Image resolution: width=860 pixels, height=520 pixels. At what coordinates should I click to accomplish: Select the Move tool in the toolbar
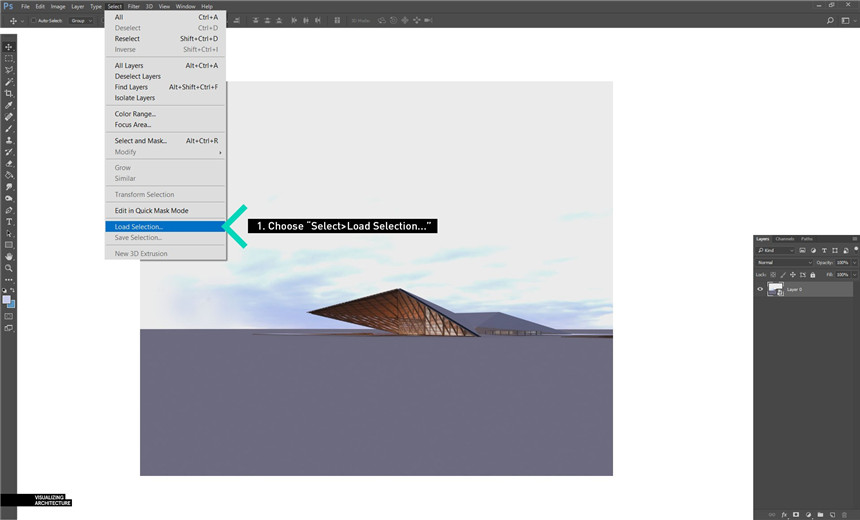[x=9, y=47]
